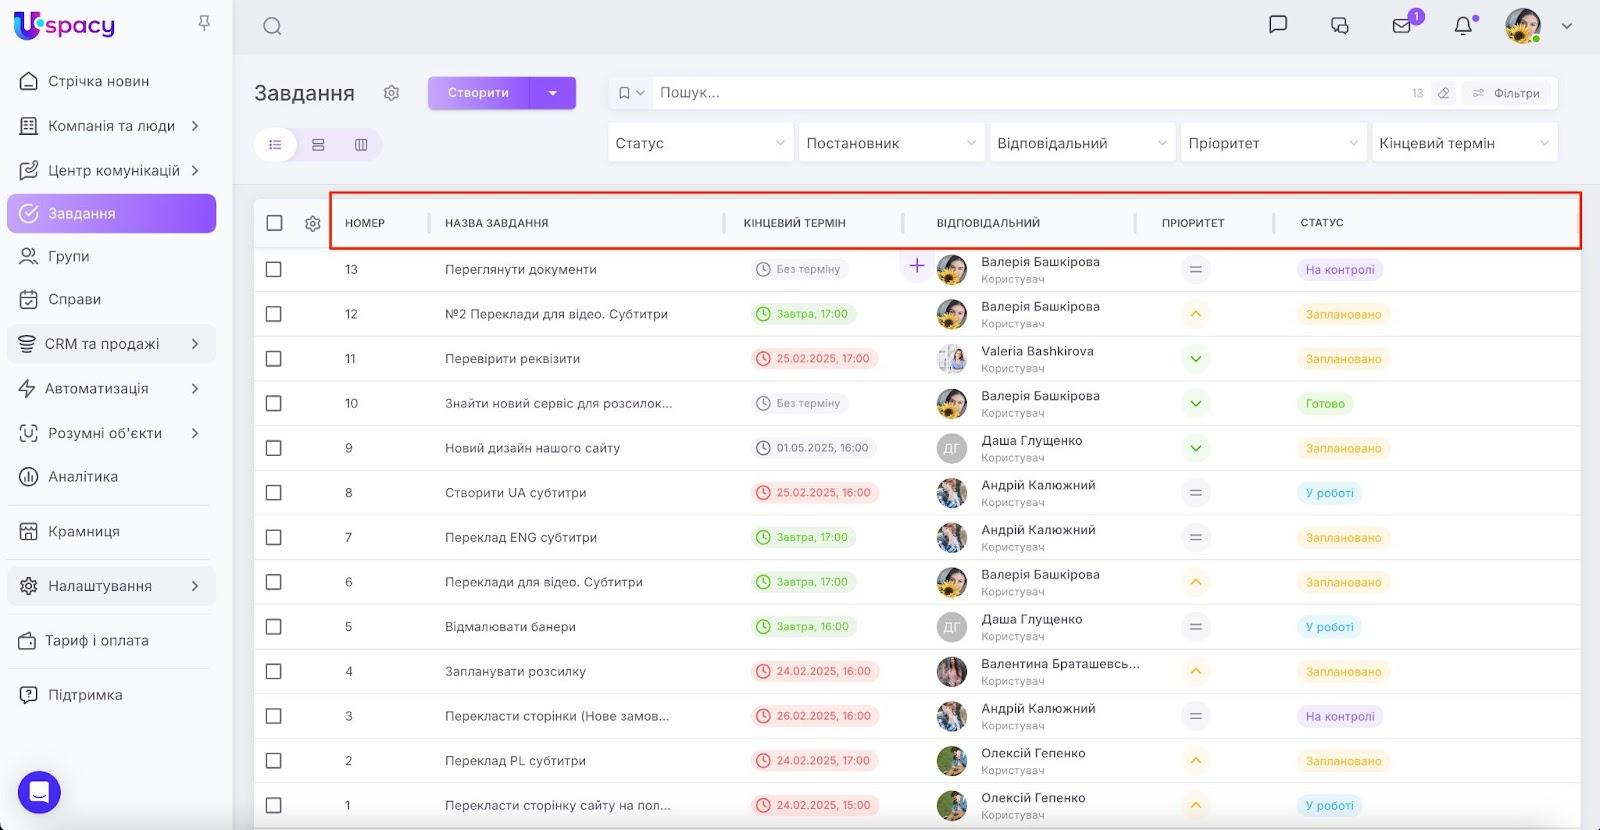Open task settings gear beside Завдання title
1600x830 pixels.
point(391,93)
